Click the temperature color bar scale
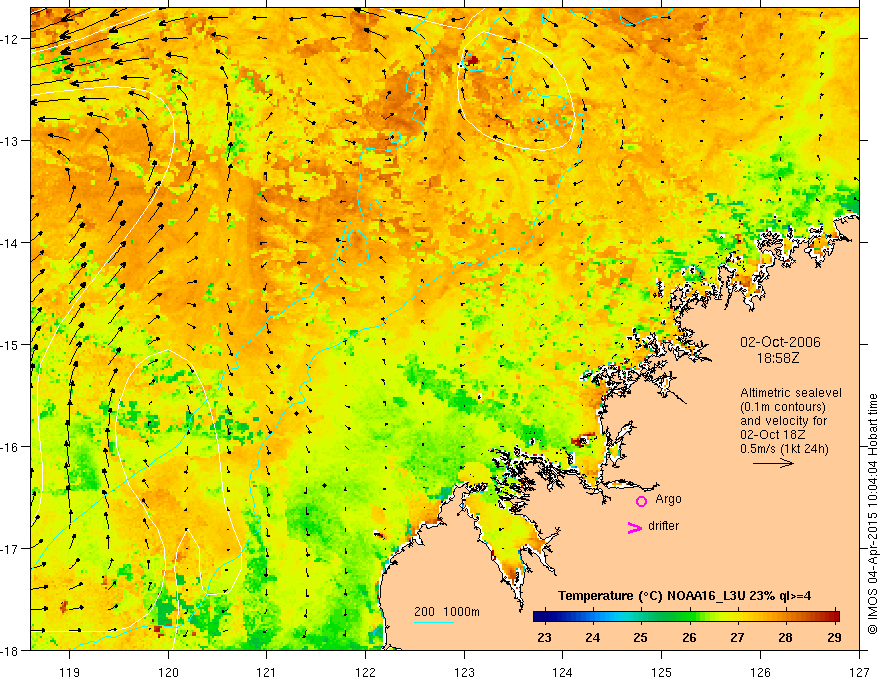The image size is (880, 680). point(686,616)
